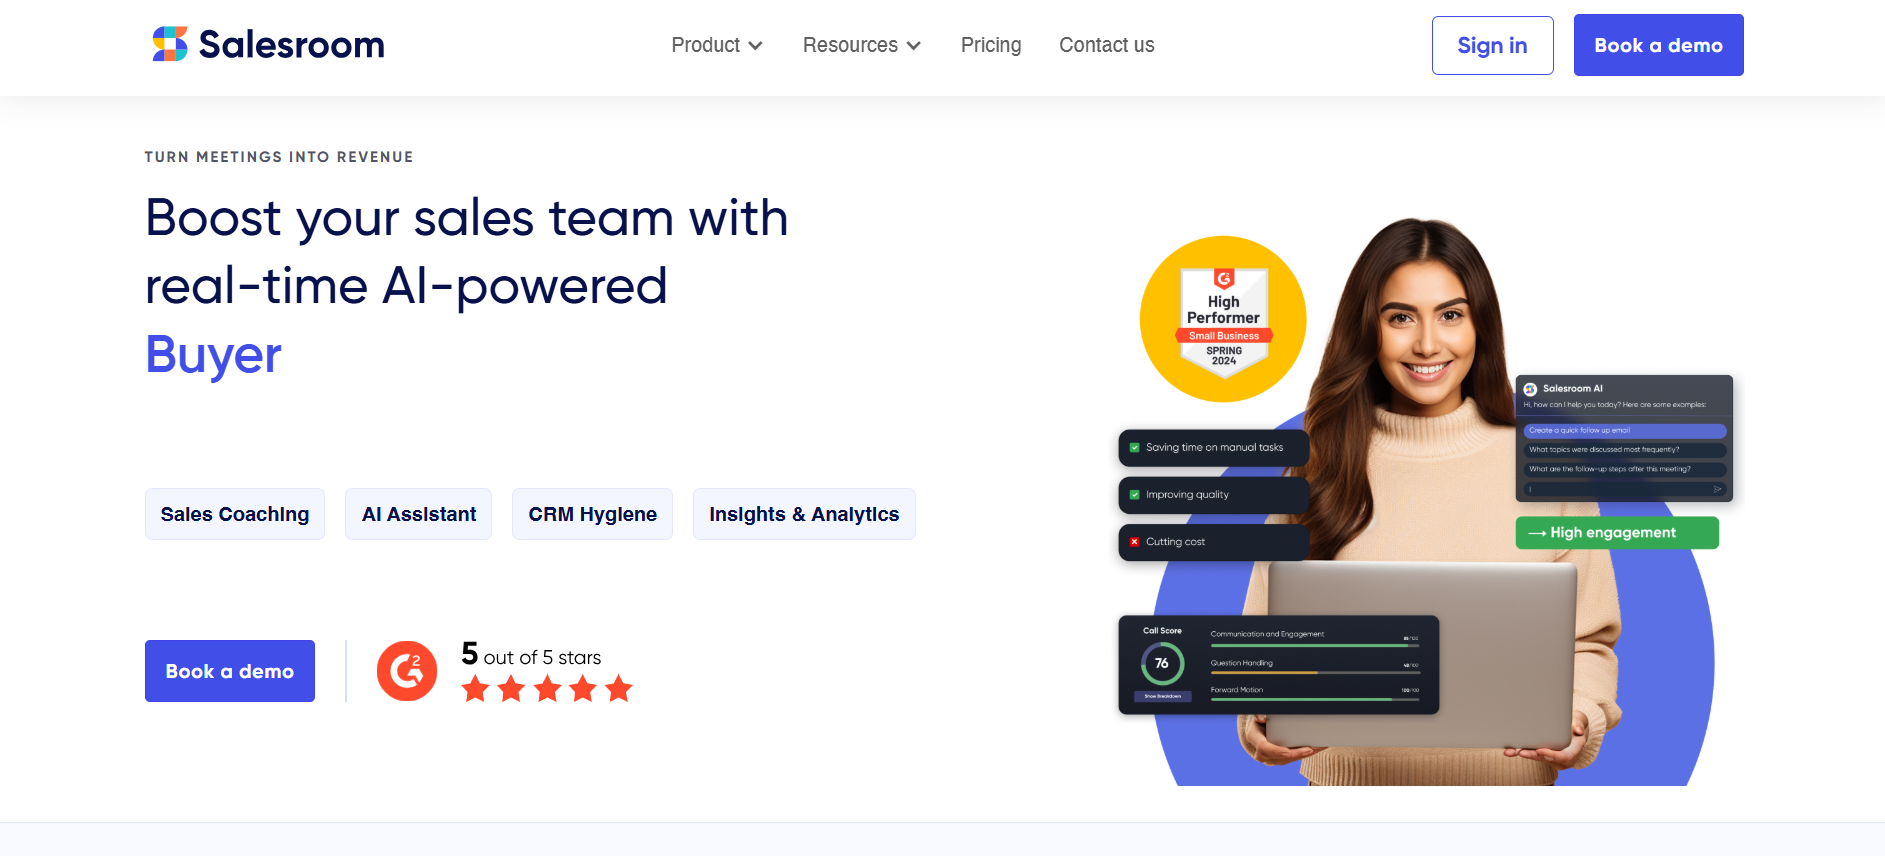Click the Salesroom AI chat avatar icon

[1530, 389]
